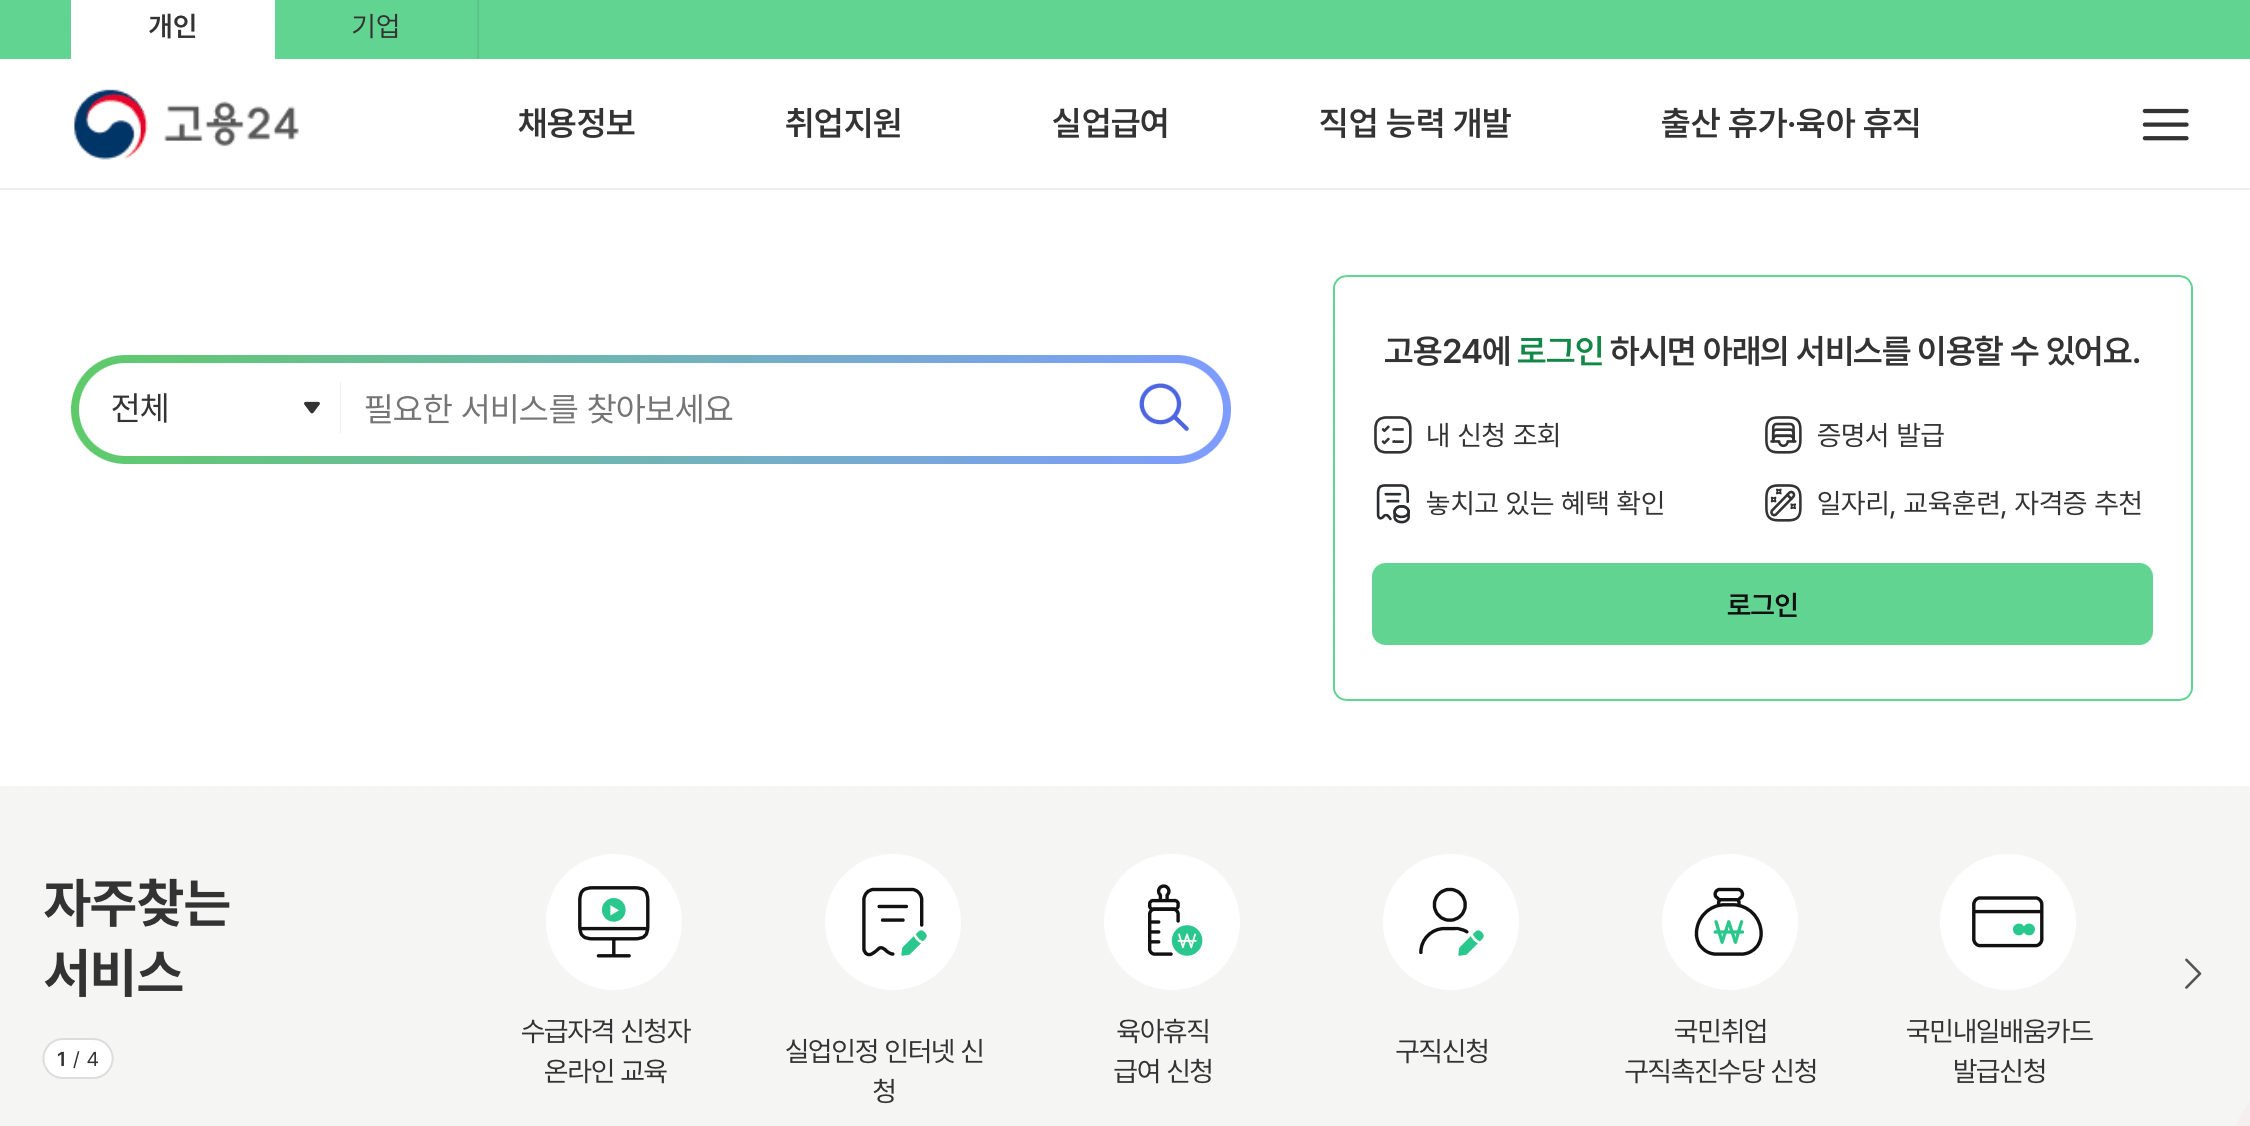This screenshot has height=1126, width=2250.
Task: Open 국민내일배움카드 발급신청 via the card icon
Action: pyautogui.click(x=2008, y=921)
